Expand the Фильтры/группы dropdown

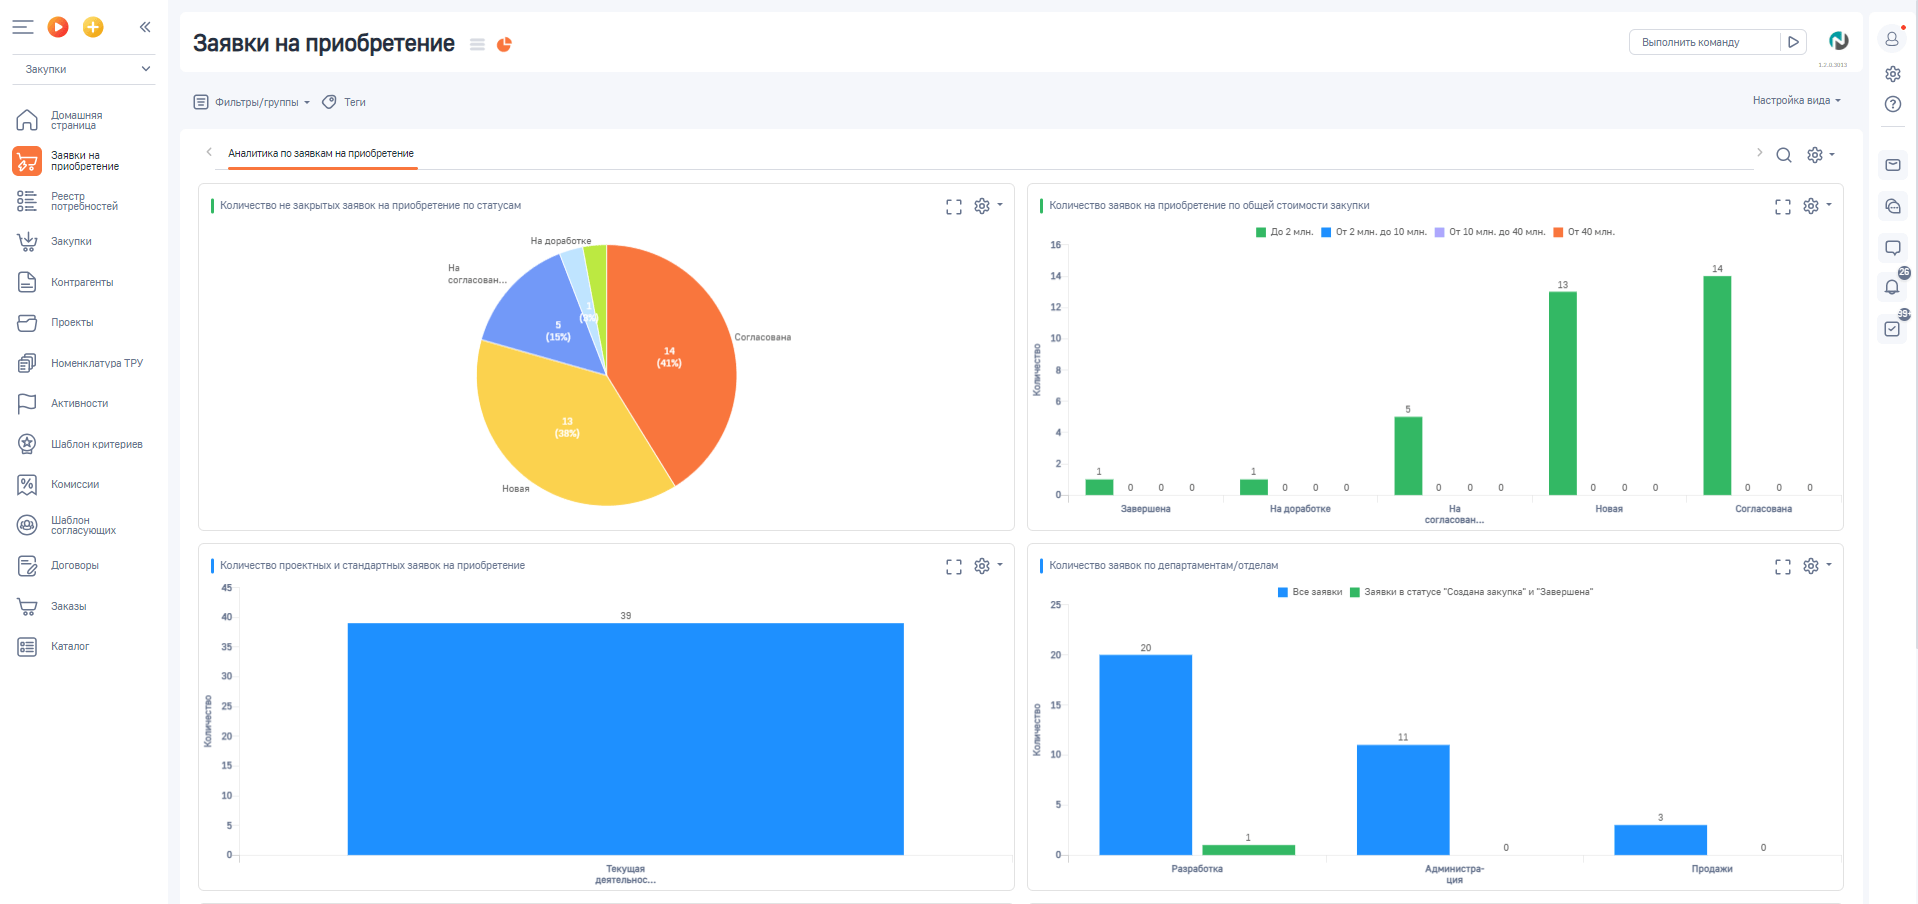pos(252,102)
